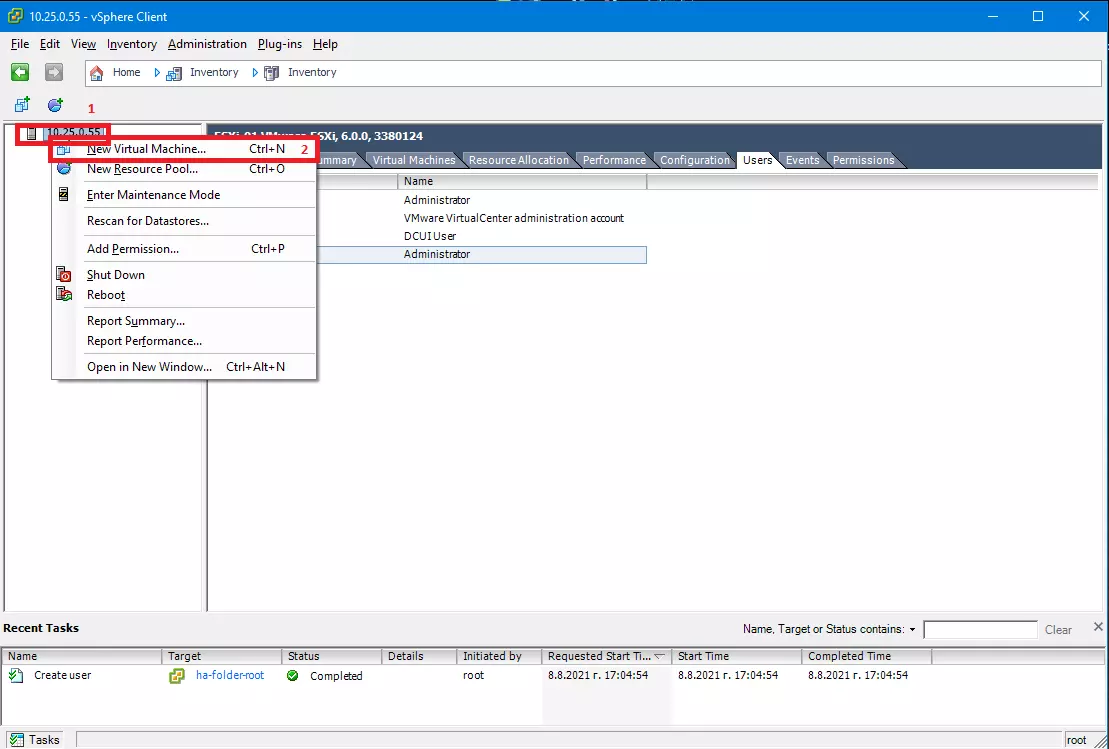Choose New Resource Pool... from the context menu
1109x749 pixels.
[184, 169]
